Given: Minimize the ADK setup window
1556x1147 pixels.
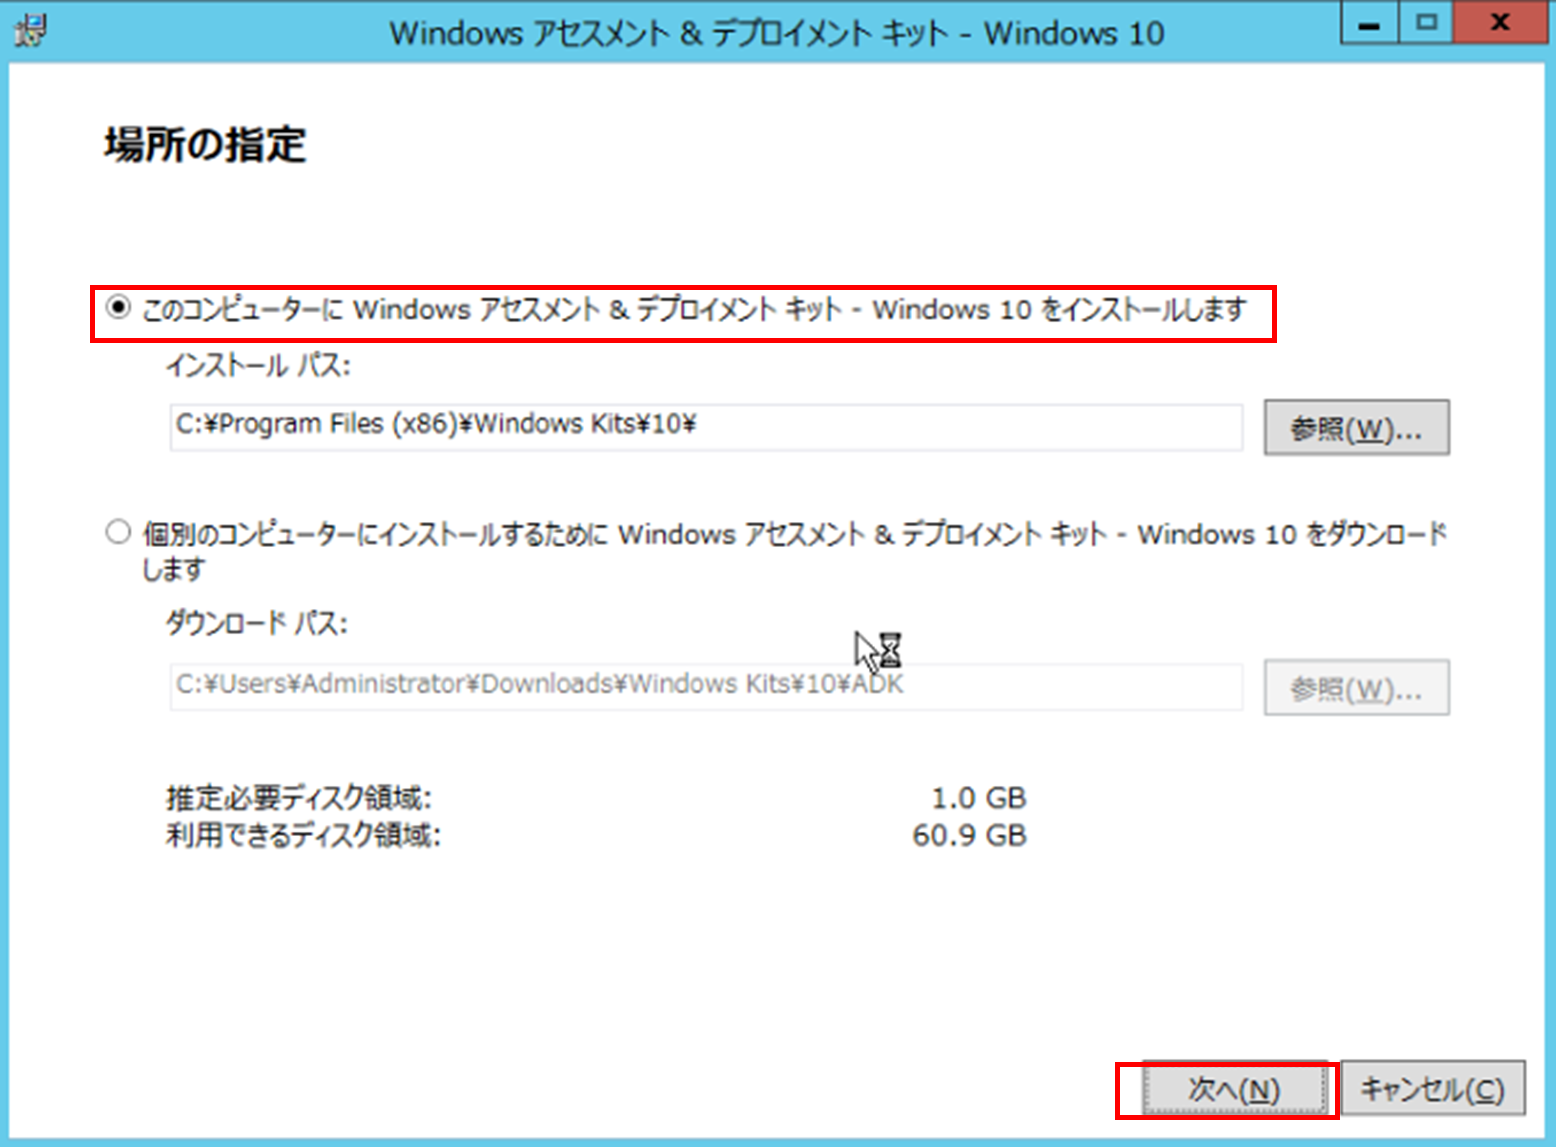Looking at the screenshot, I should point(1369,24).
